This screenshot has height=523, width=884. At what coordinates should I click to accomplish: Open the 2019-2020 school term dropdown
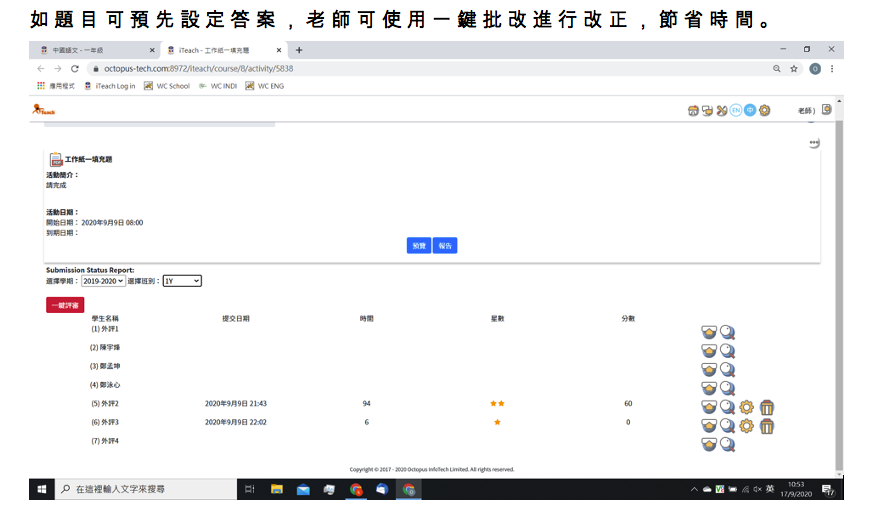[x=103, y=281]
